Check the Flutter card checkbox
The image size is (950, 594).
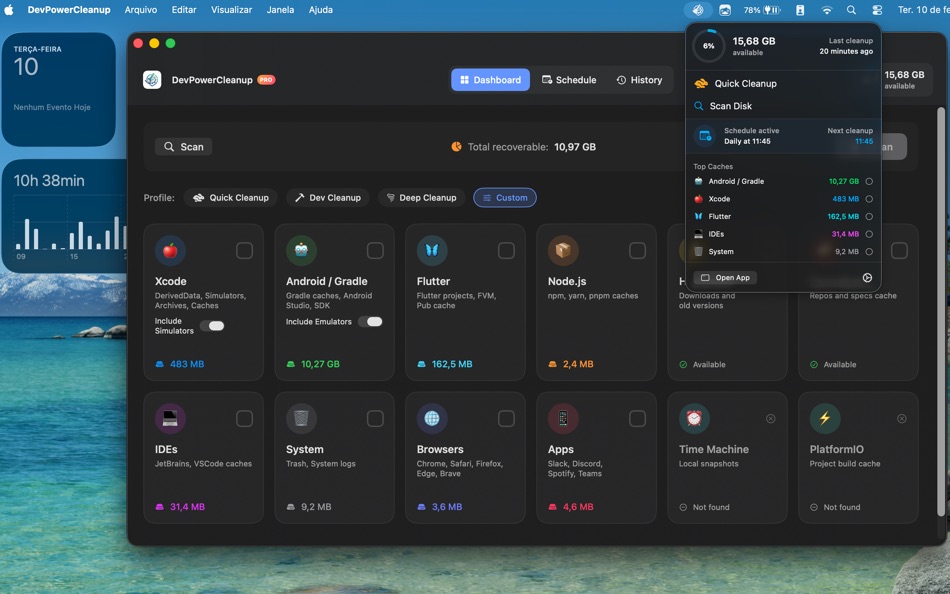506,250
